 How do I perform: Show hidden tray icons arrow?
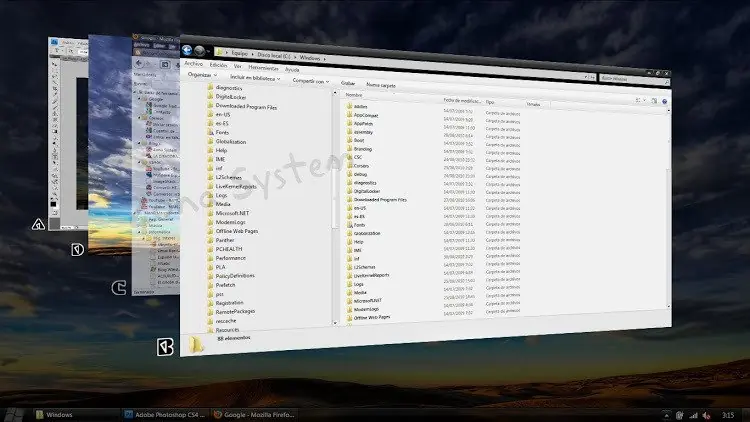666,415
